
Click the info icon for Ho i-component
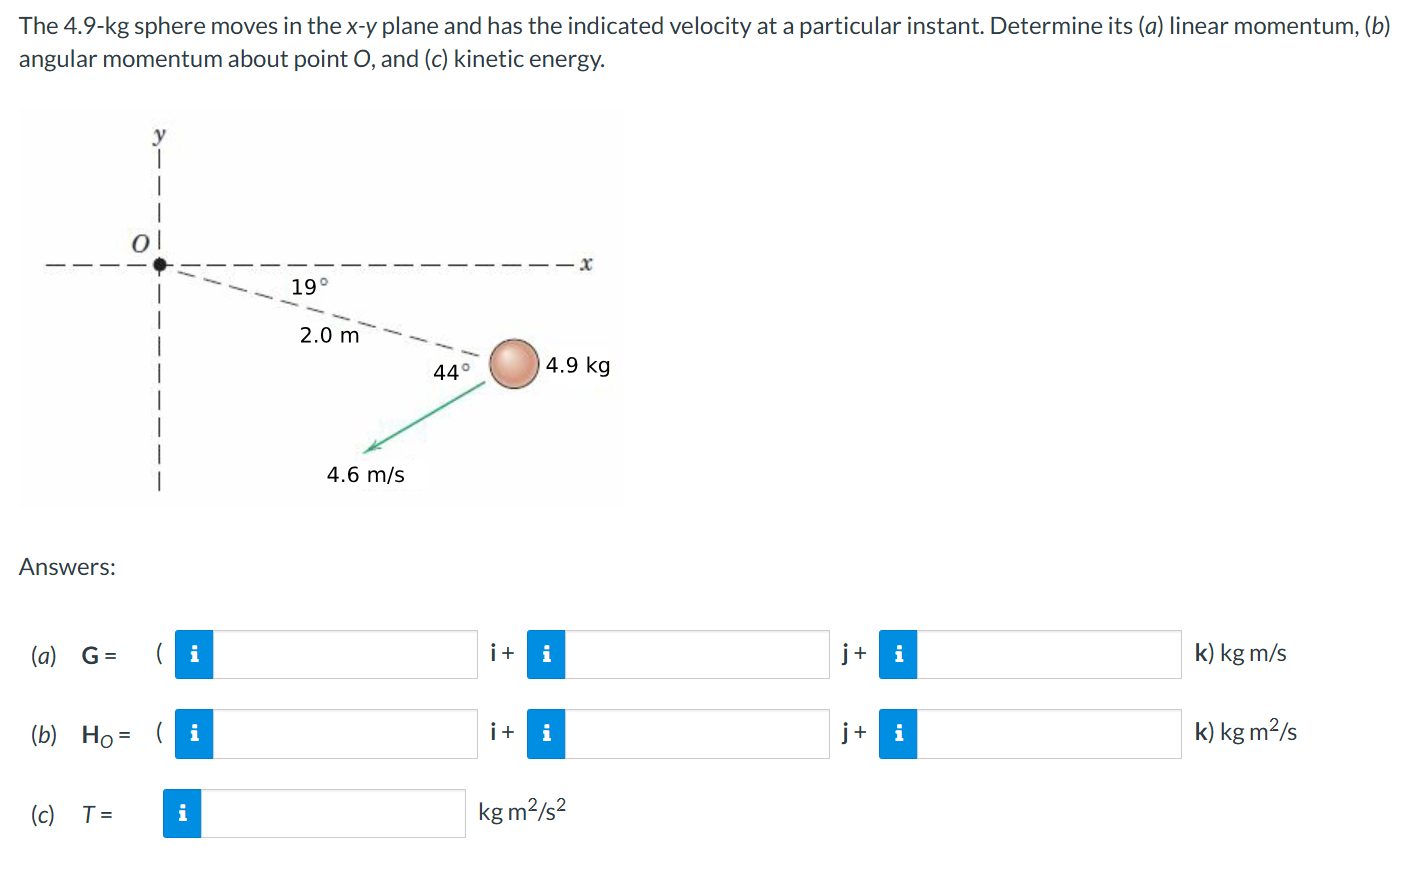[194, 734]
